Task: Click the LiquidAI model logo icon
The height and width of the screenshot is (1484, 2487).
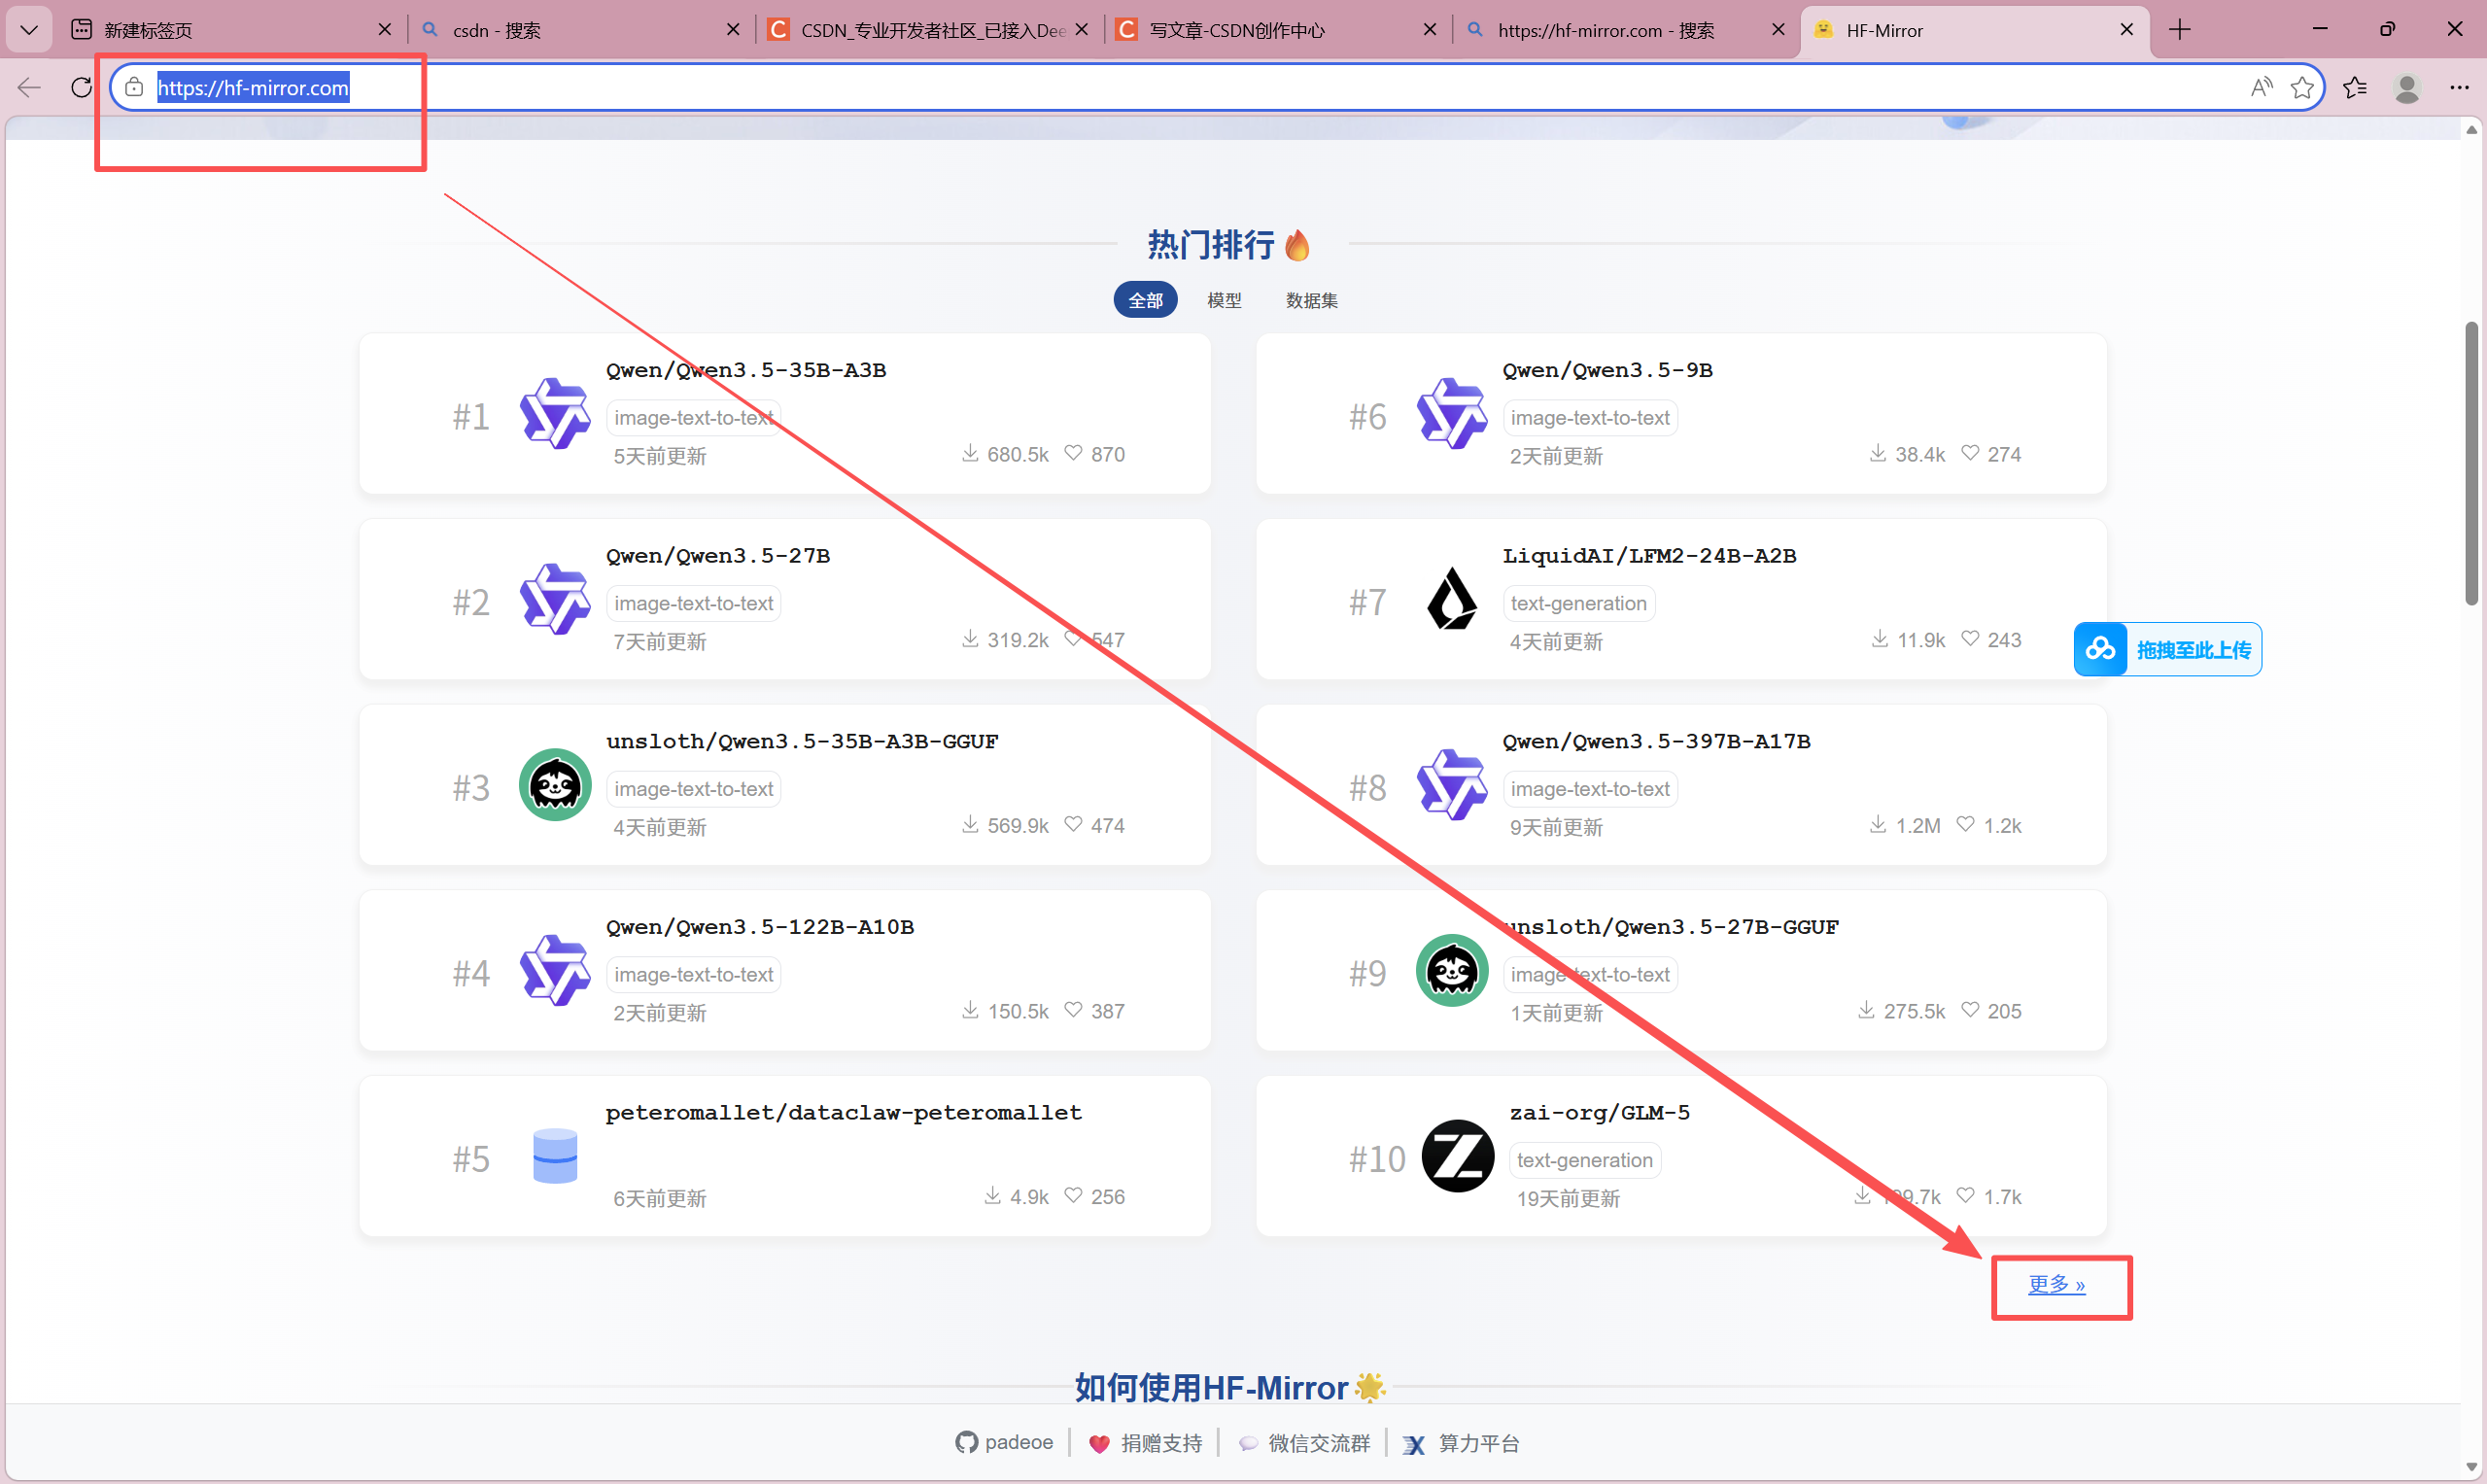Action: click(x=1452, y=600)
